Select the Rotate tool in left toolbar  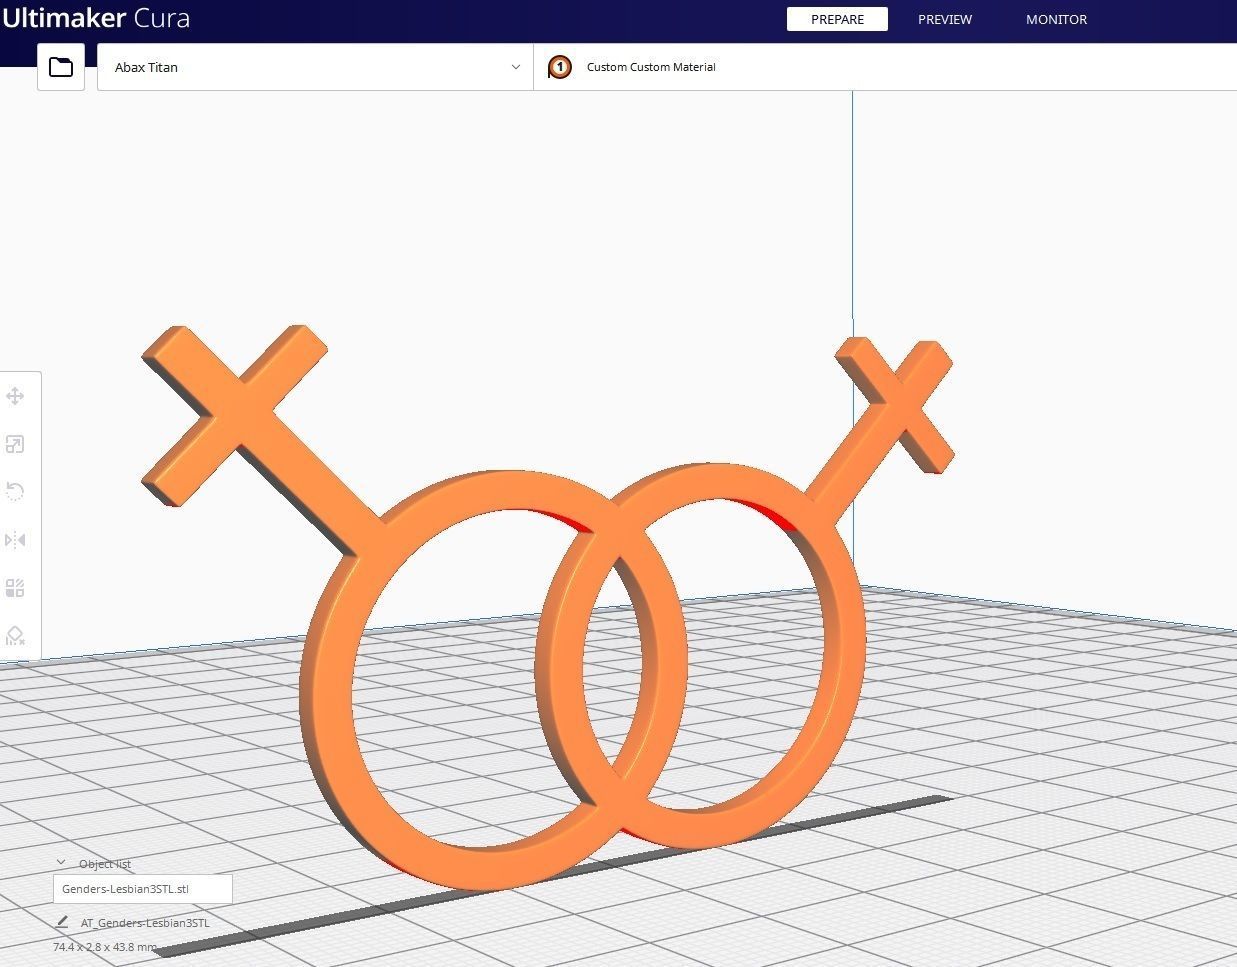click(15, 491)
